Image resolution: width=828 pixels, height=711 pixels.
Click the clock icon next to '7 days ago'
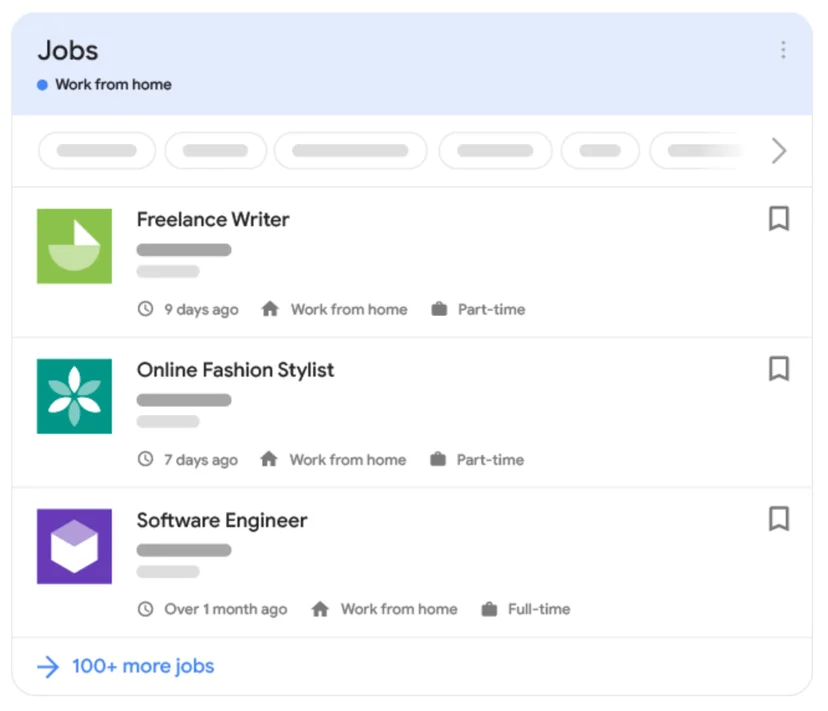click(x=145, y=459)
